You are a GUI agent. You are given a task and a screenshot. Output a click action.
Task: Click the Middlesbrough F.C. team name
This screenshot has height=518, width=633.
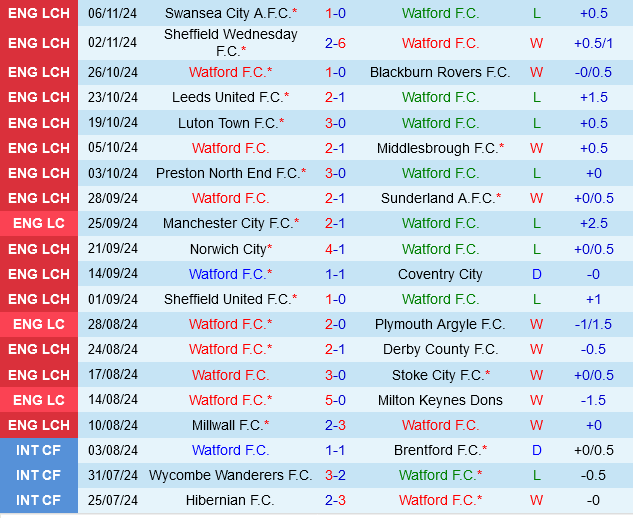[437, 148]
